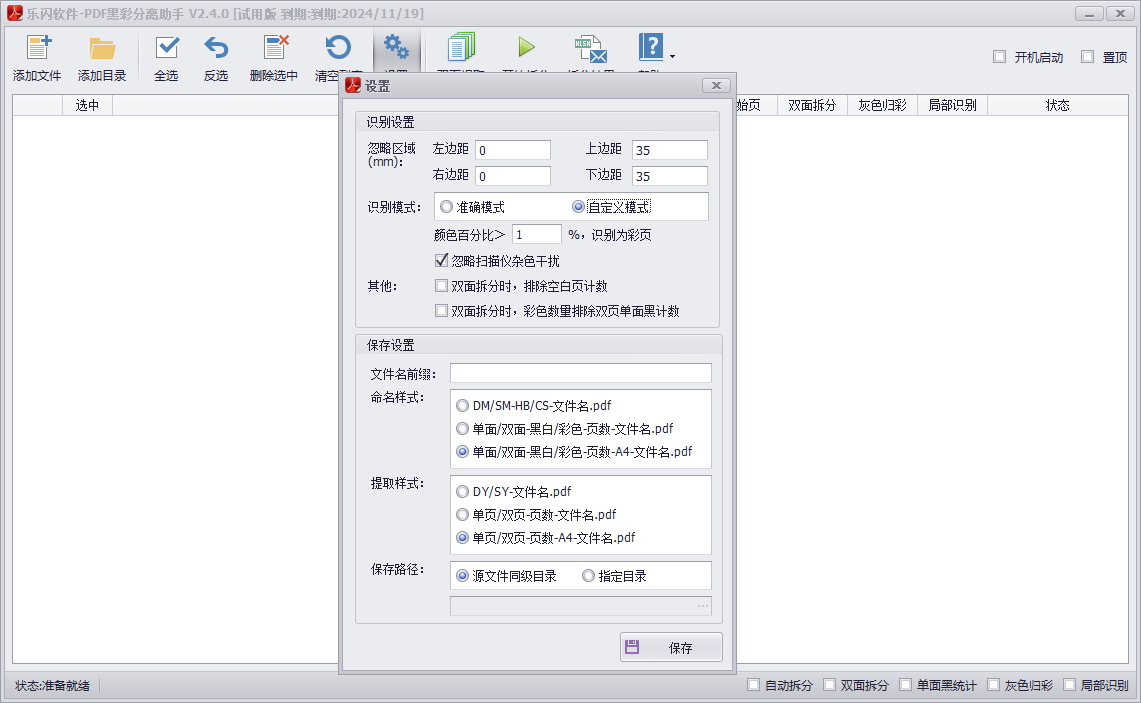Minimize the main application window
The width and height of the screenshot is (1141, 703).
1089,13
